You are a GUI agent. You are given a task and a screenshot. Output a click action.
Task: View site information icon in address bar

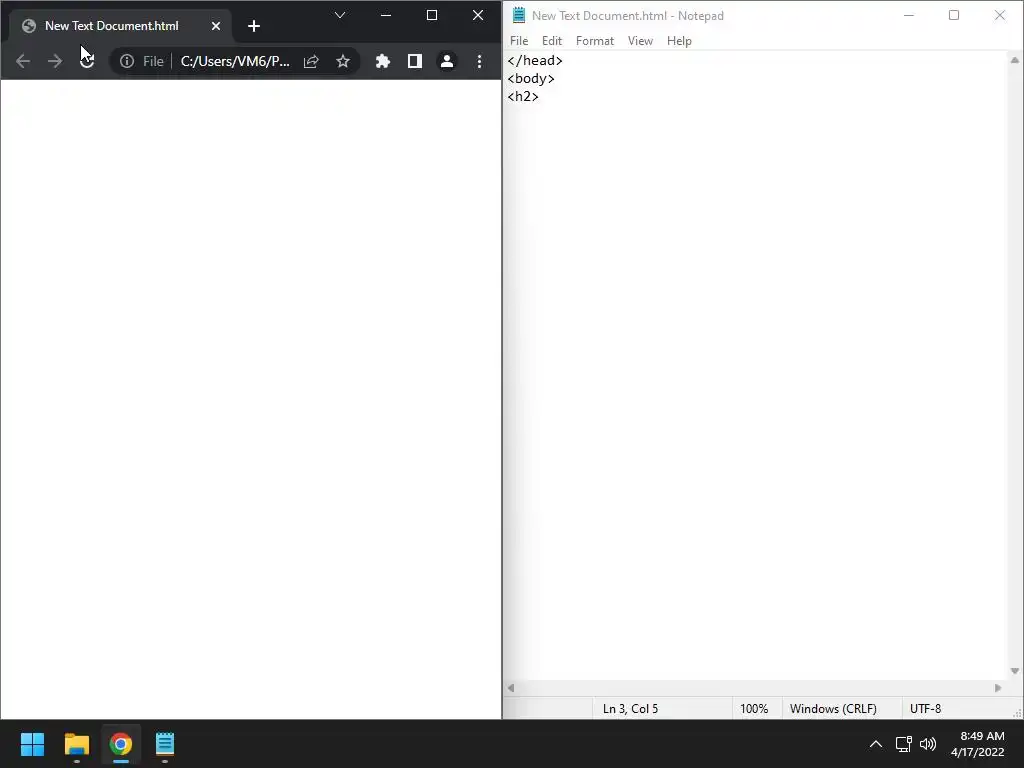coord(127,61)
